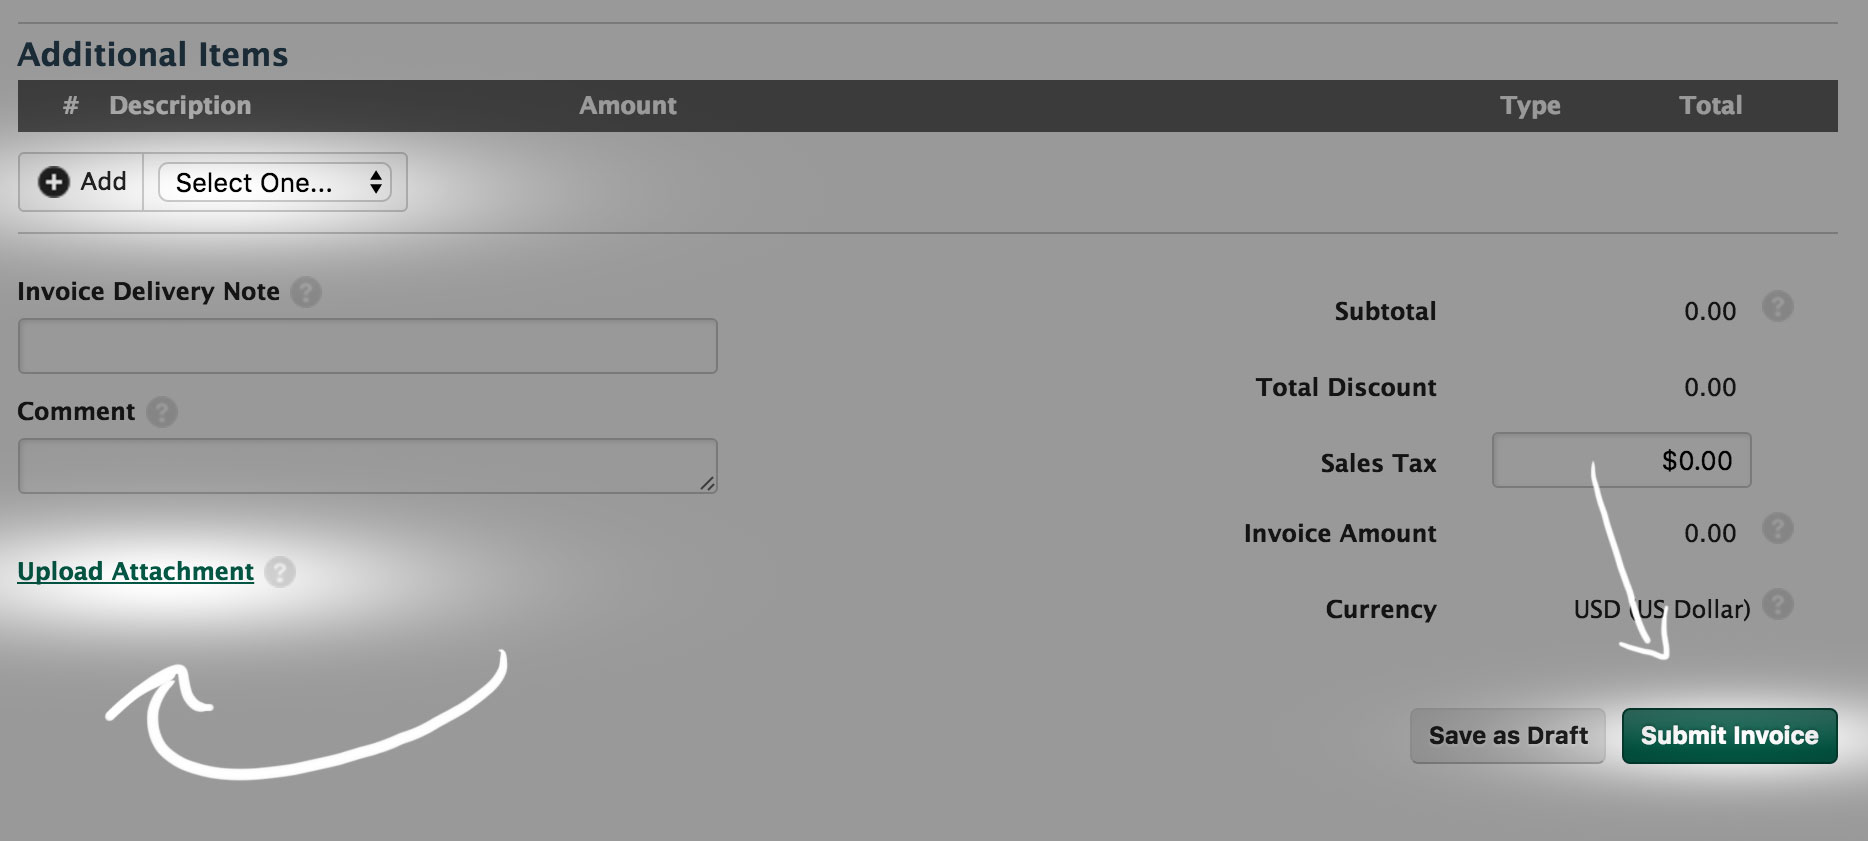The image size is (1868, 841).
Task: Click the Invoice Delivery Note label
Action: click(x=148, y=292)
